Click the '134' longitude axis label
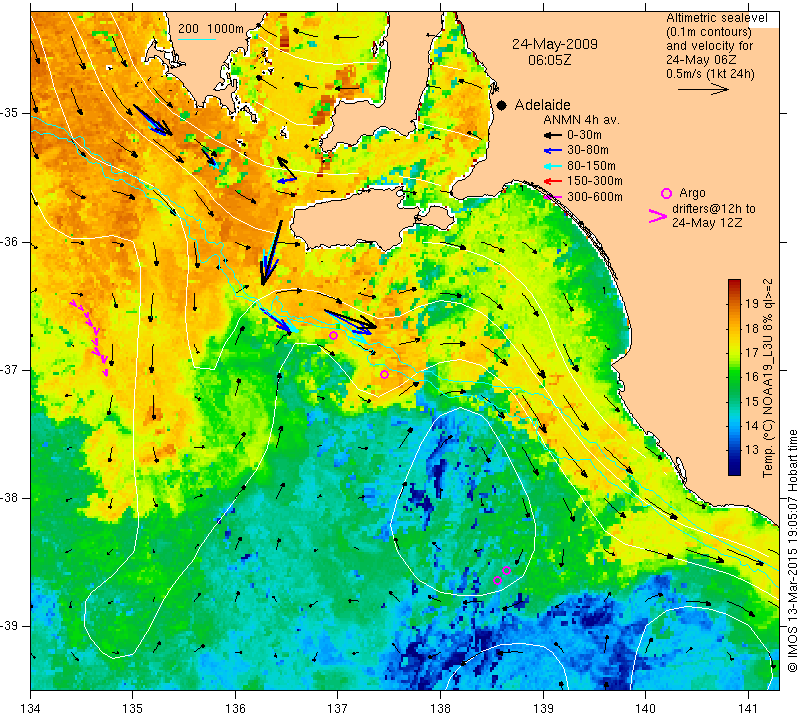The height and width of the screenshot is (720, 800). (31, 708)
